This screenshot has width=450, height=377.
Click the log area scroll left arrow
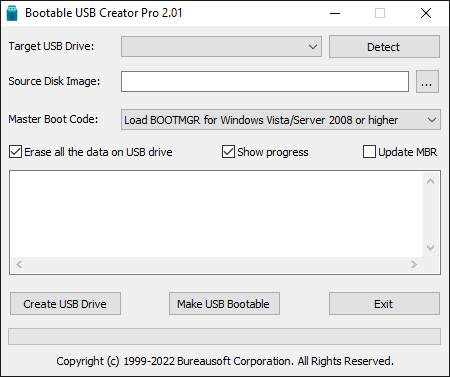19,265
